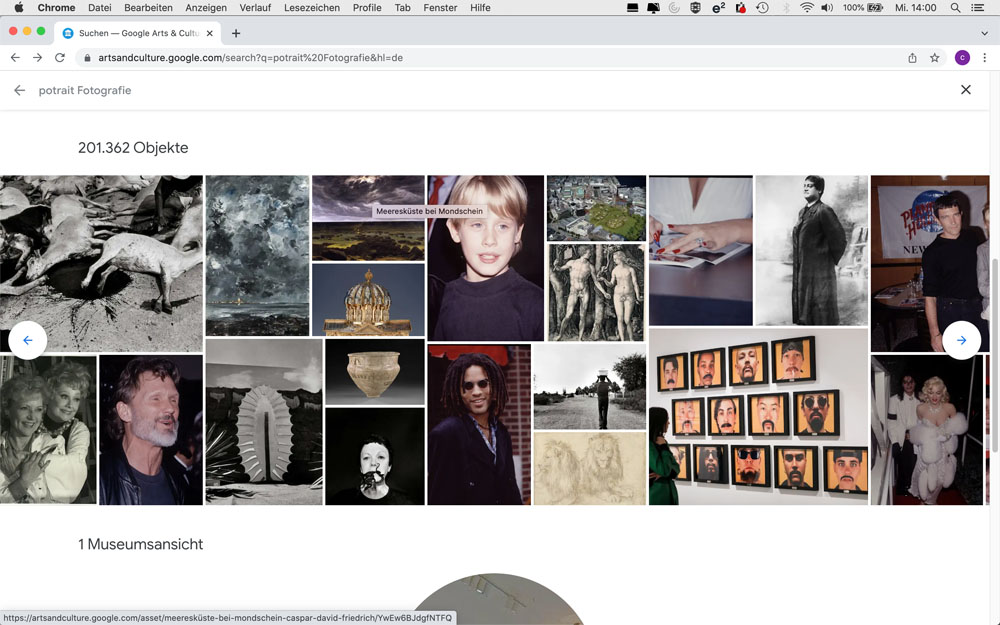
Task: Open the sketched lions drawing thumbnail
Action: click(x=589, y=468)
